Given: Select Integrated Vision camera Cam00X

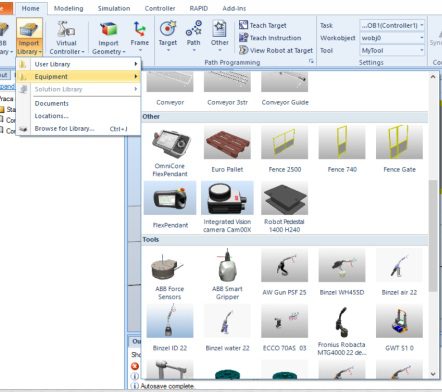Looking at the screenshot, I should point(227,207).
